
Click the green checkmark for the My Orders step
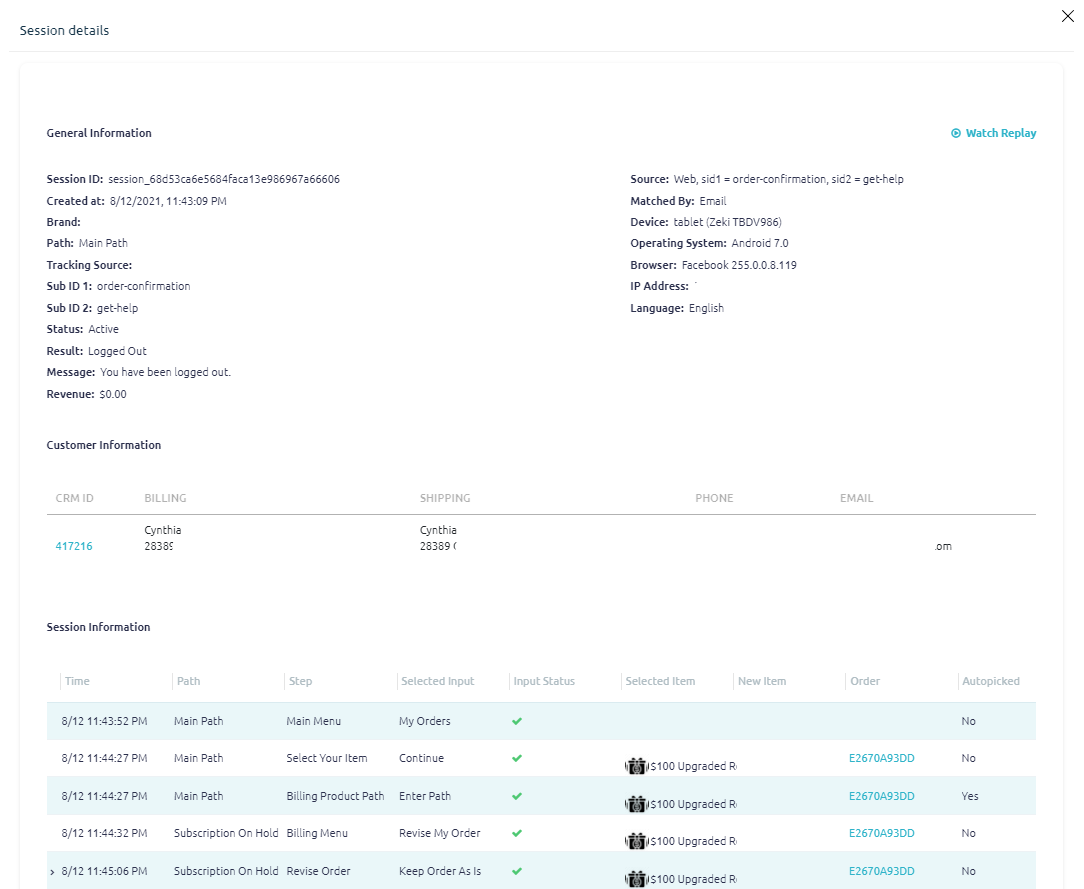click(517, 720)
